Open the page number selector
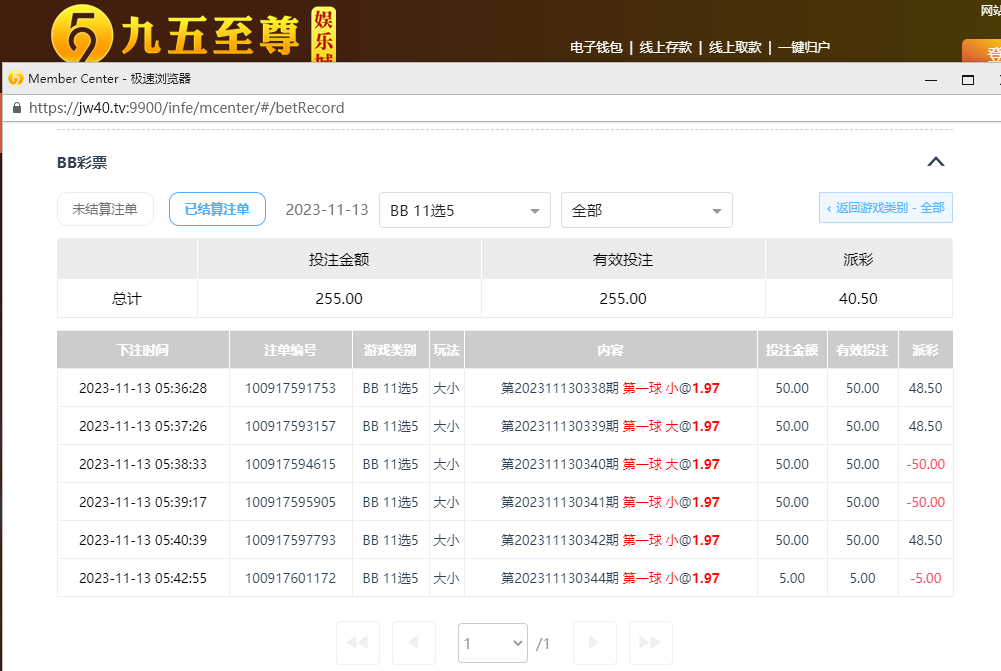This screenshot has width=1001, height=671. click(493, 643)
